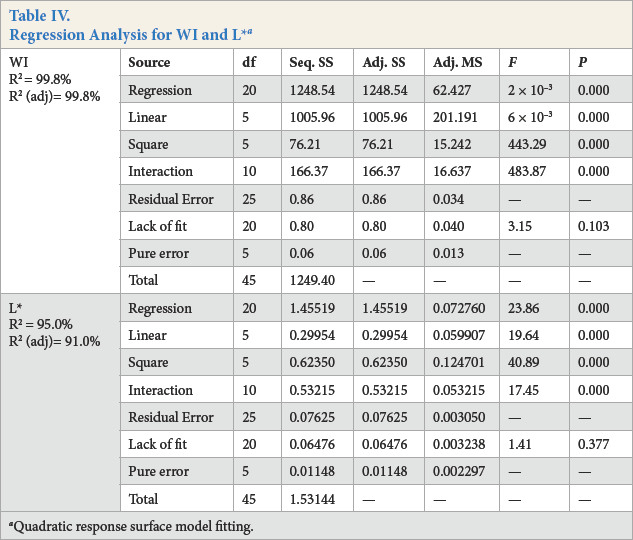Select the WI Regression Seq. SS value 1248.54
This screenshot has width=633, height=540.
(x=312, y=90)
